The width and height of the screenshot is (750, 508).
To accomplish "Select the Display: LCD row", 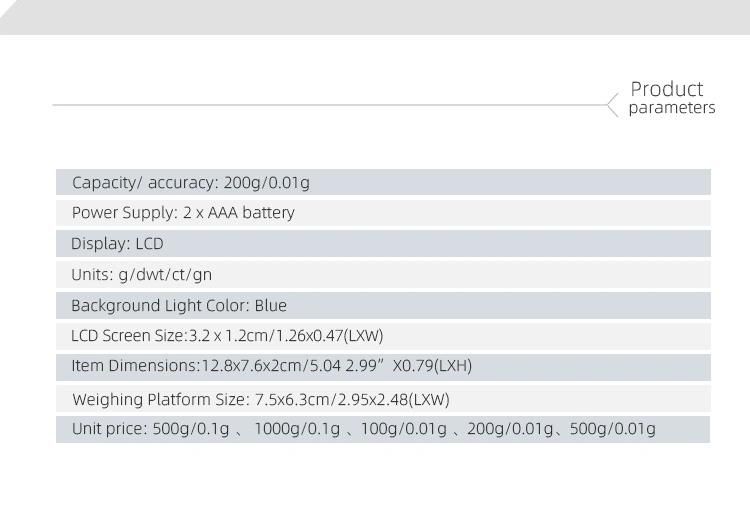I will (383, 243).
